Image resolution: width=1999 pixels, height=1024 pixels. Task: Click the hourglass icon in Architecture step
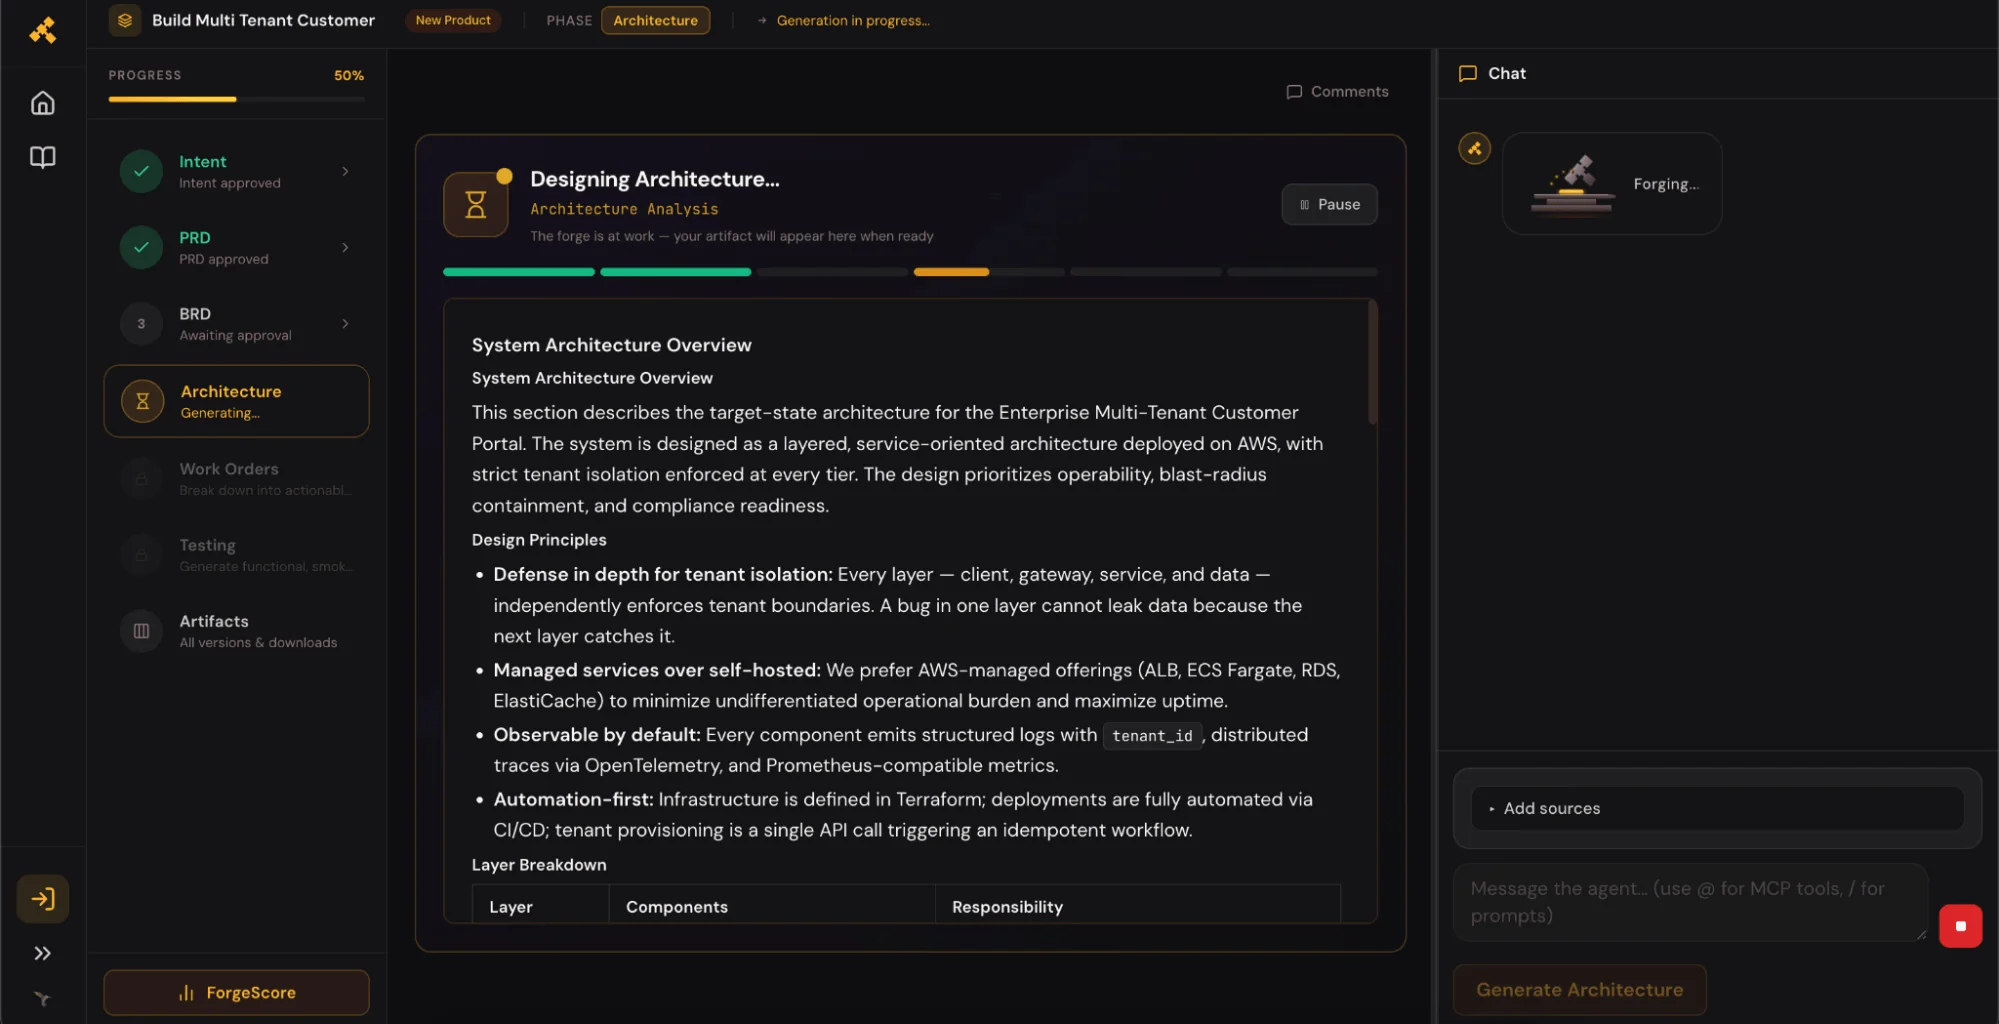[142, 401]
